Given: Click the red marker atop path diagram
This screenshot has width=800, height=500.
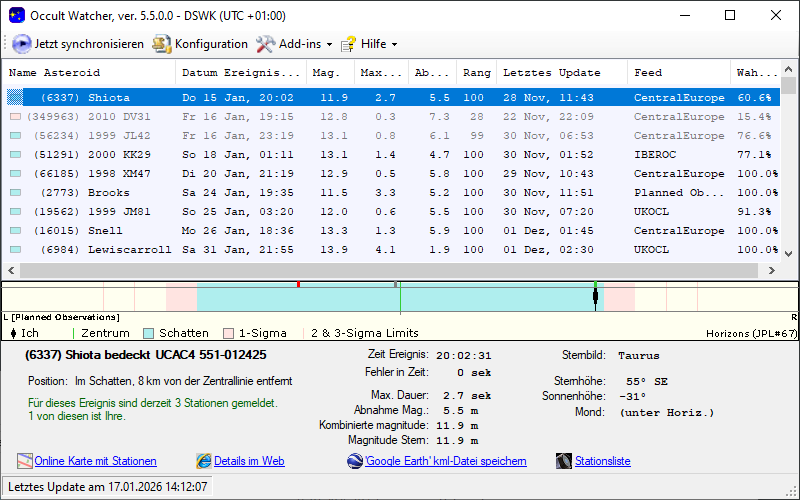Looking at the screenshot, I should tap(298, 284).
